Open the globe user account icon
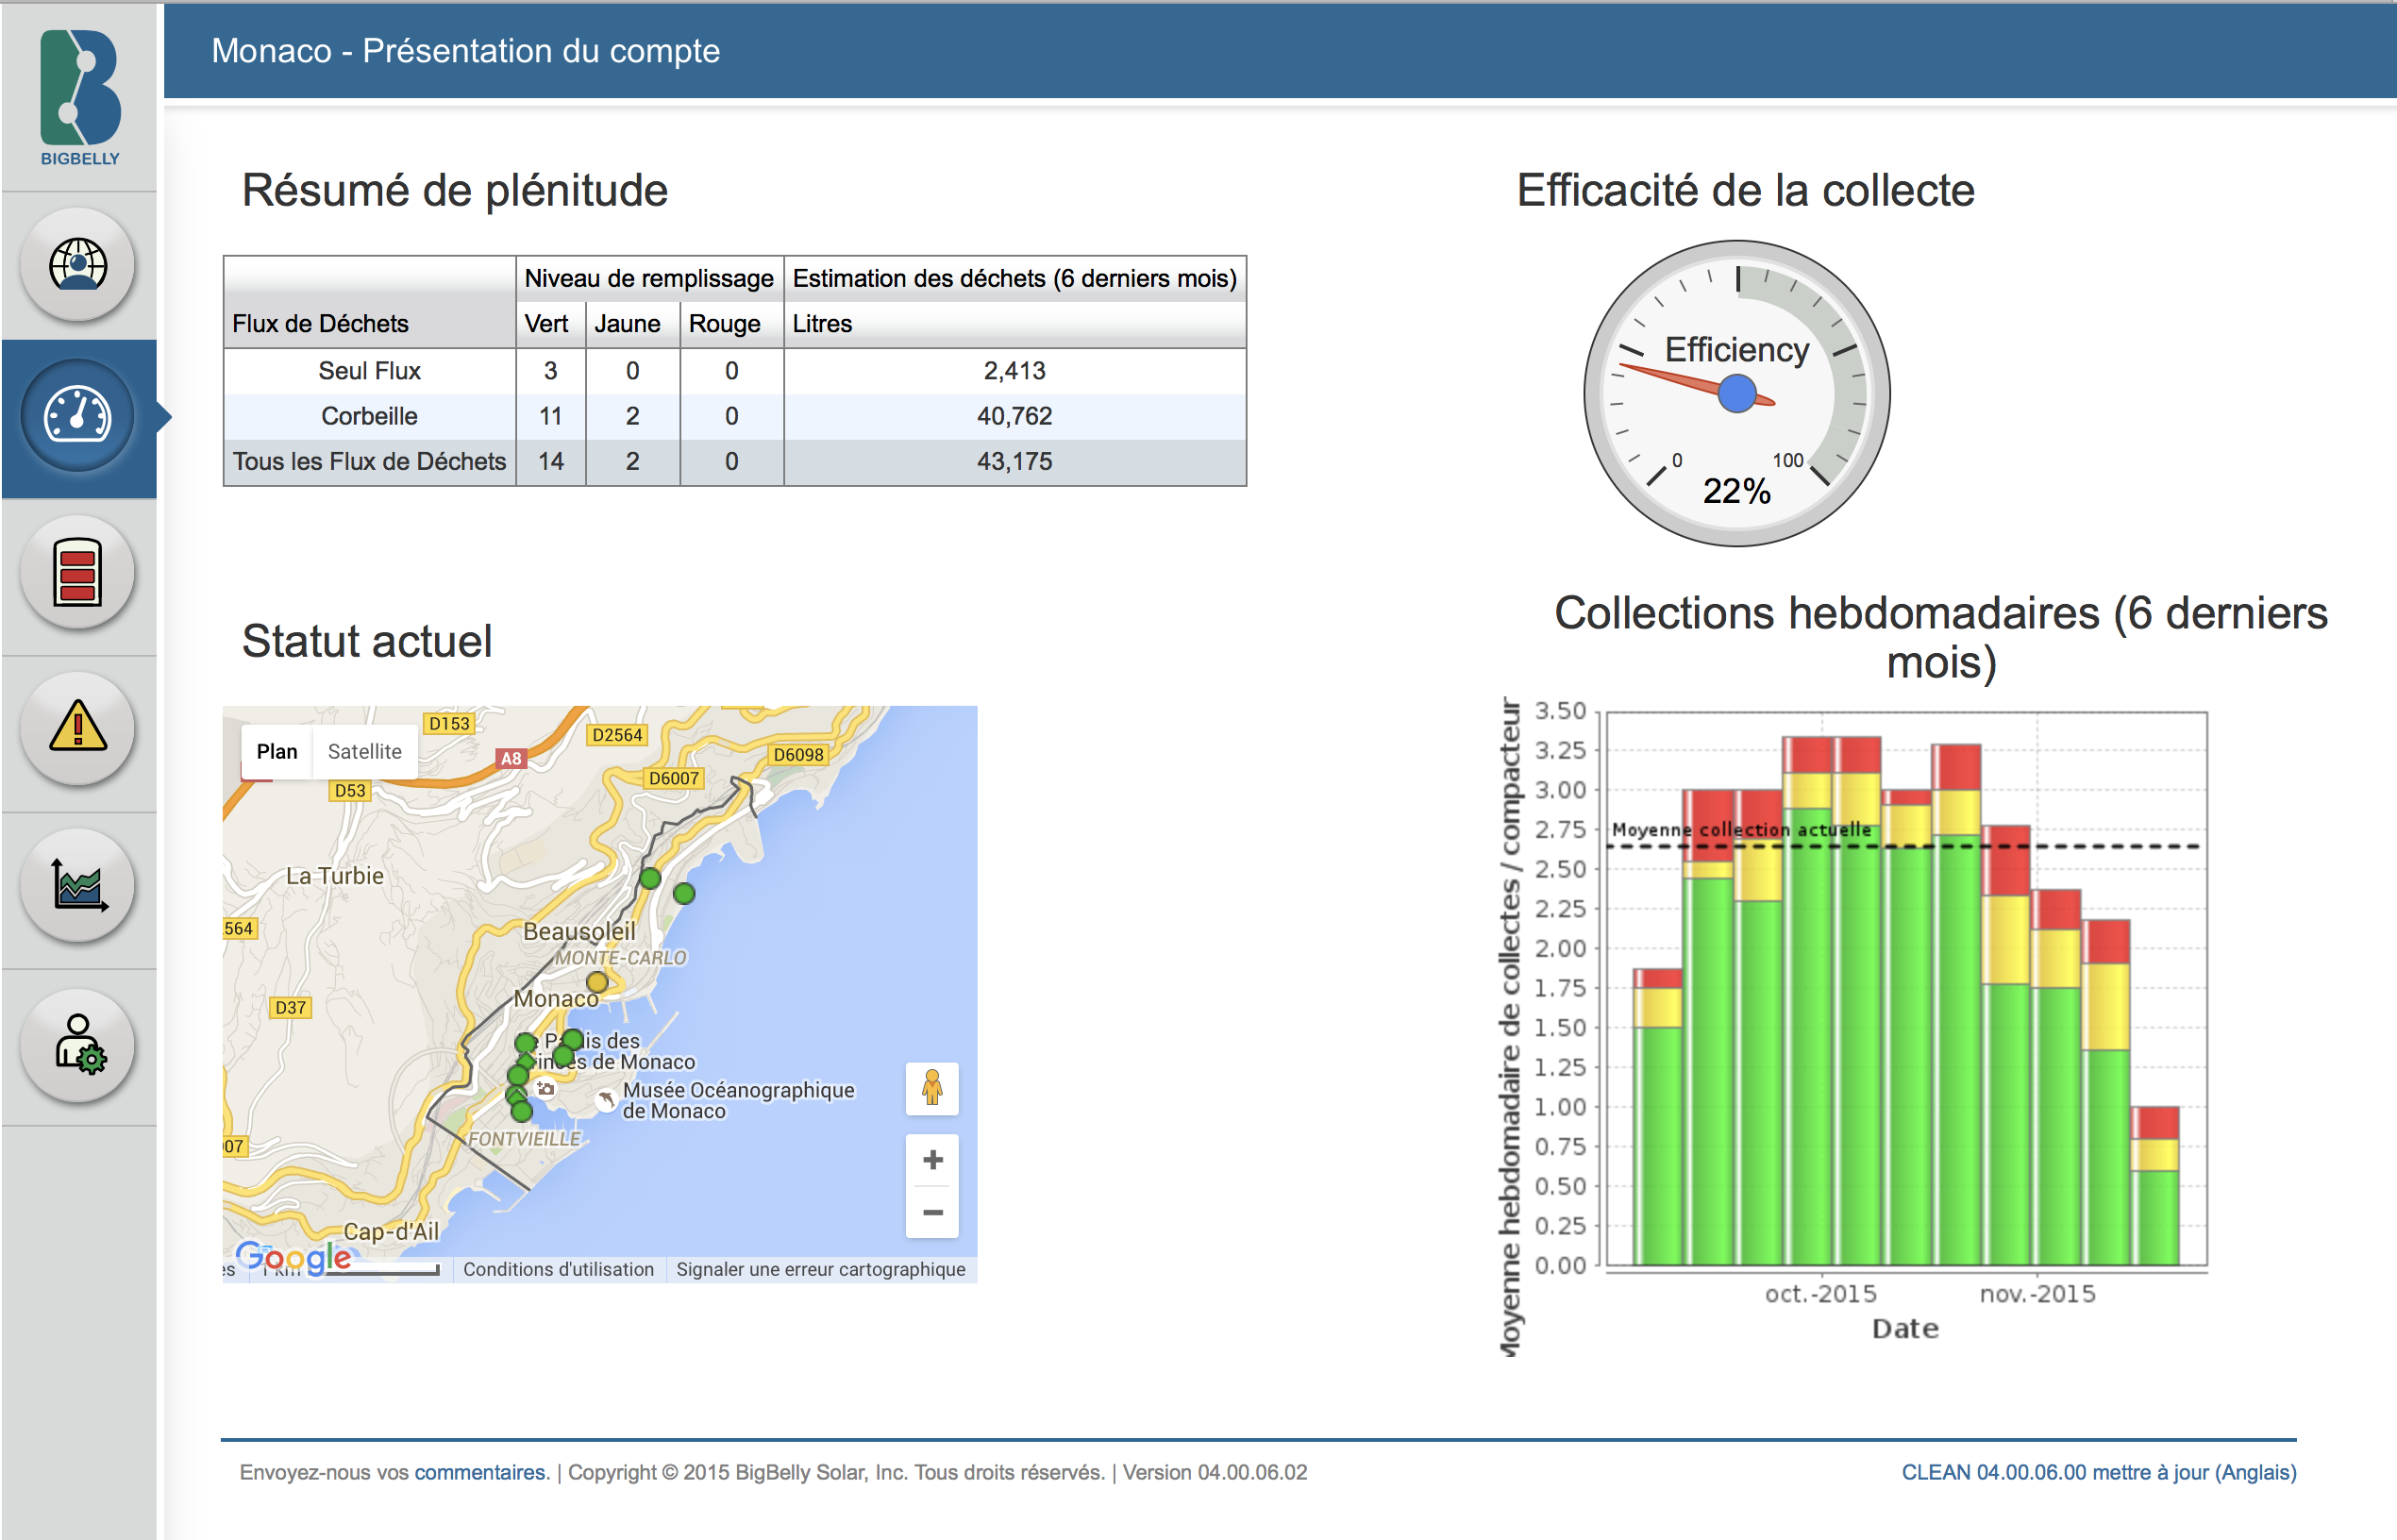The image size is (2397, 1540). pyautogui.click(x=78, y=265)
